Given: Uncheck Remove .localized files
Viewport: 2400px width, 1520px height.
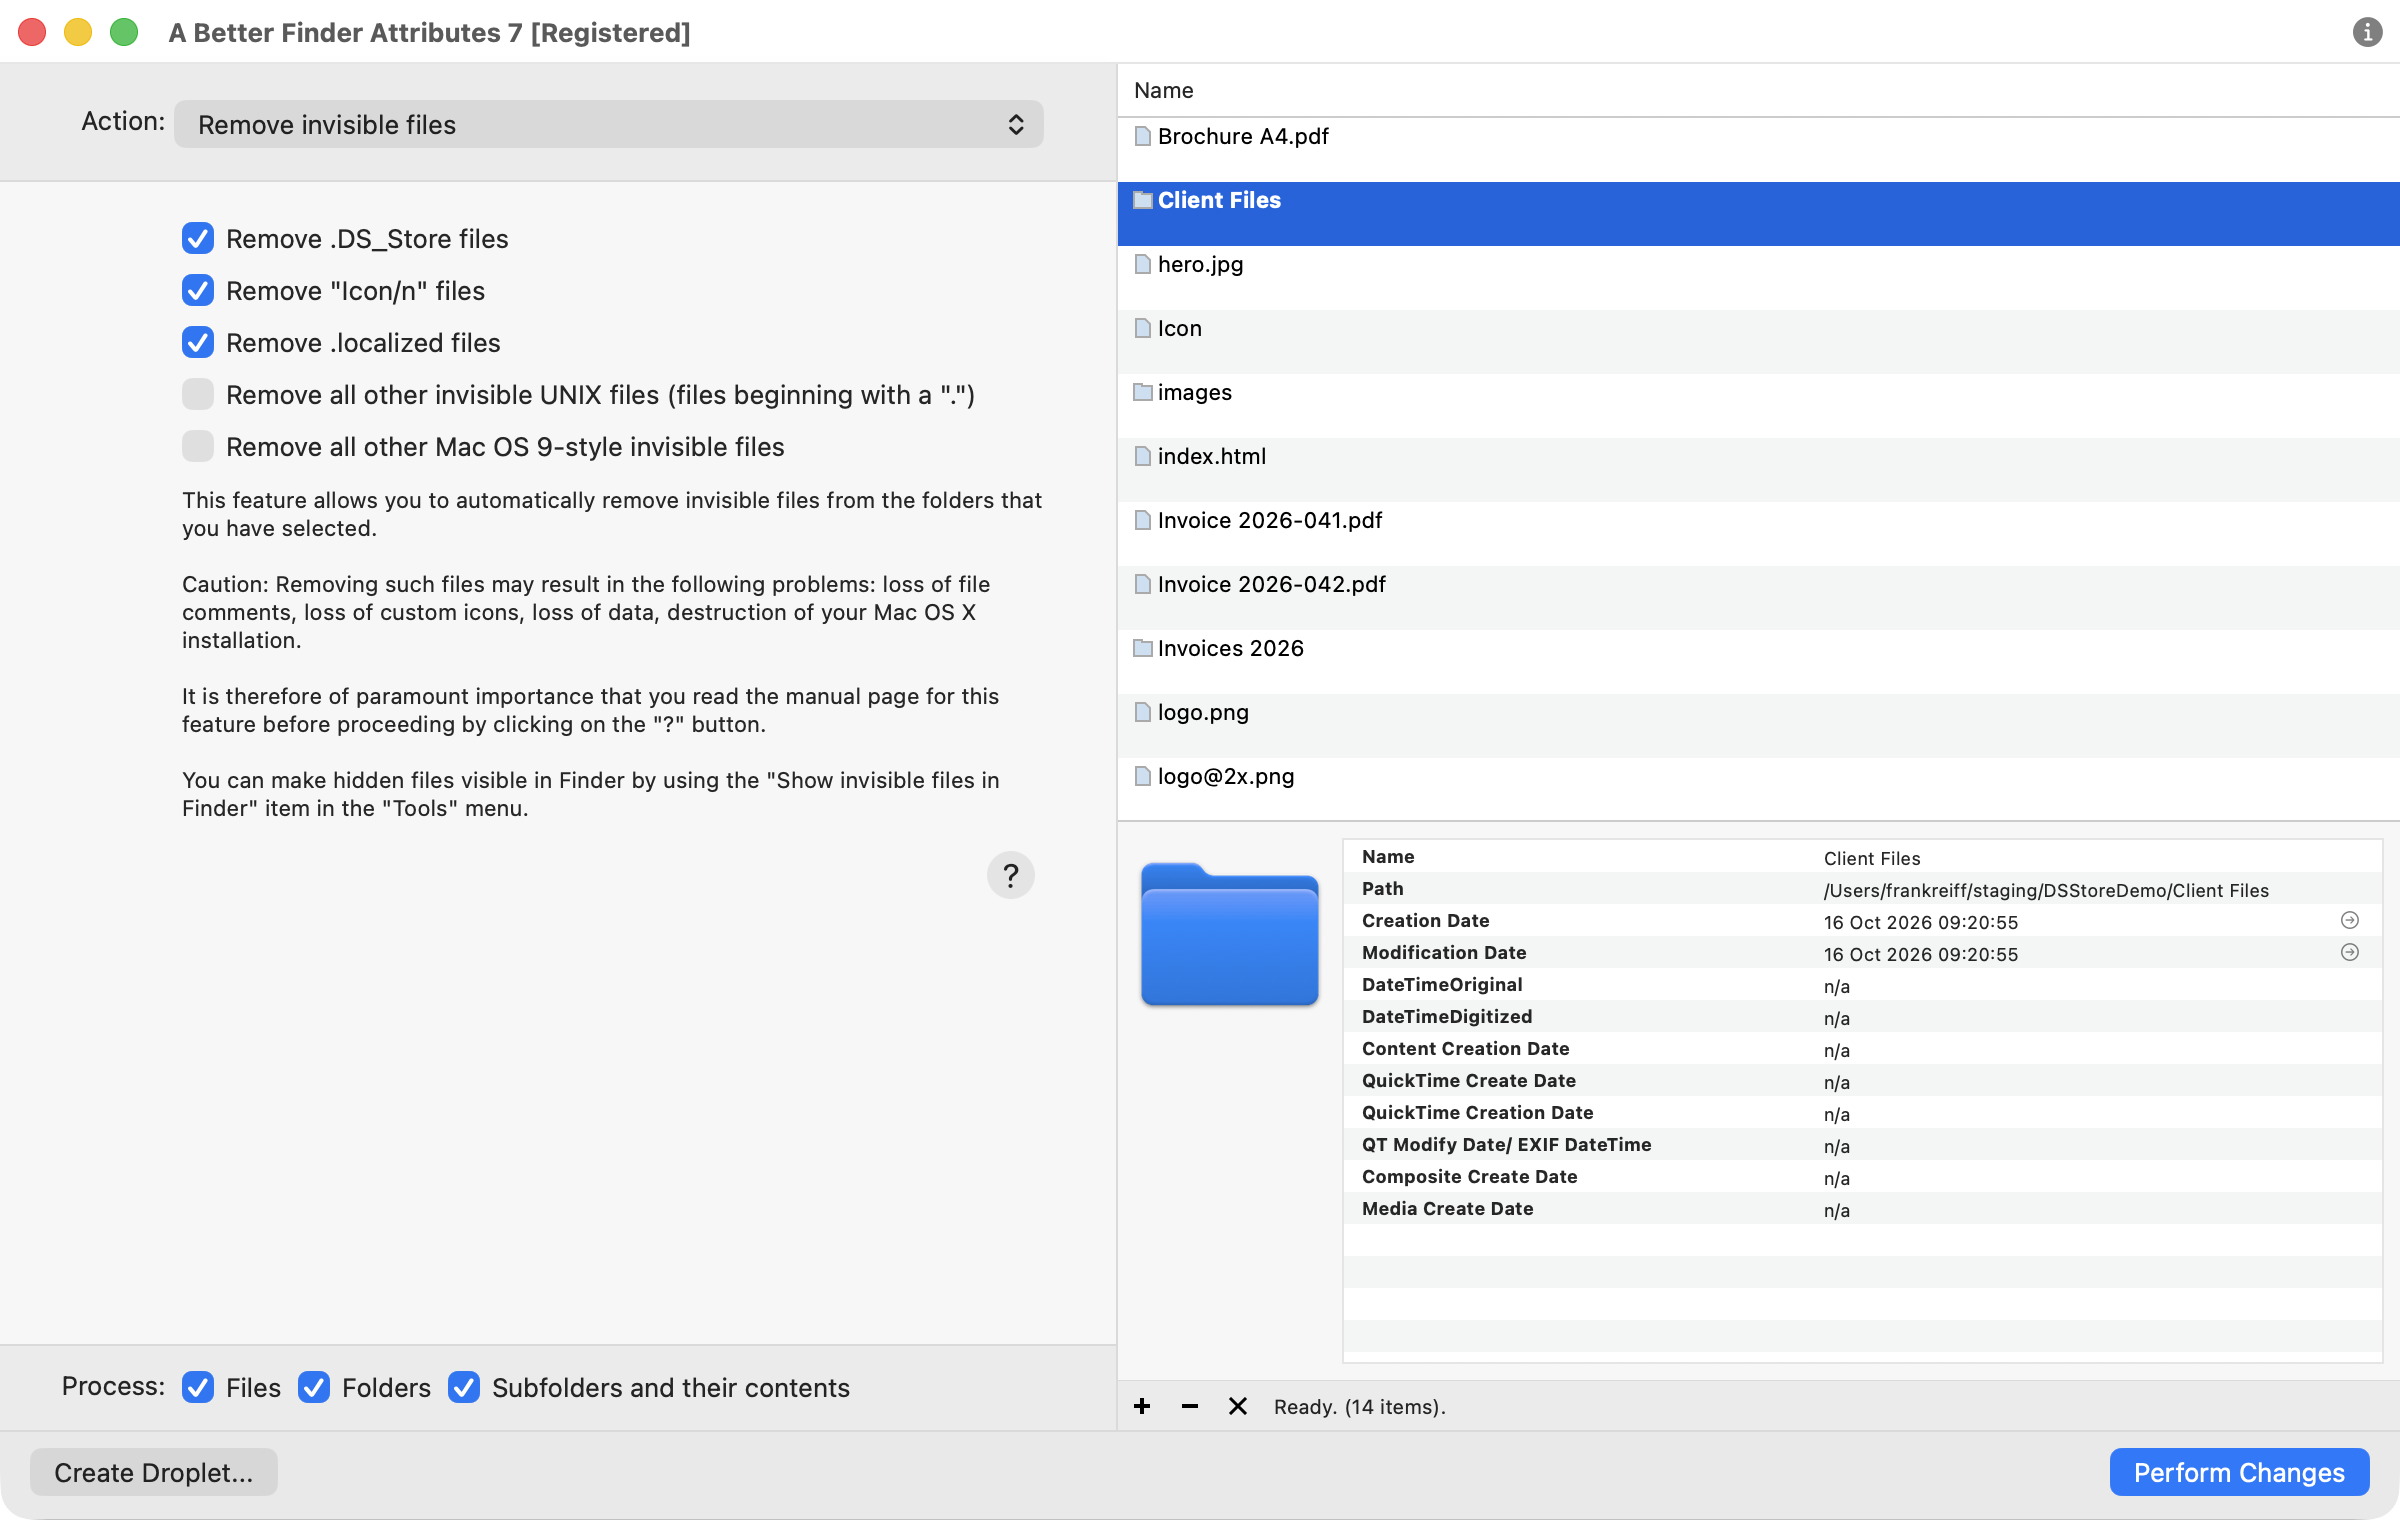Looking at the screenshot, I should 198,342.
